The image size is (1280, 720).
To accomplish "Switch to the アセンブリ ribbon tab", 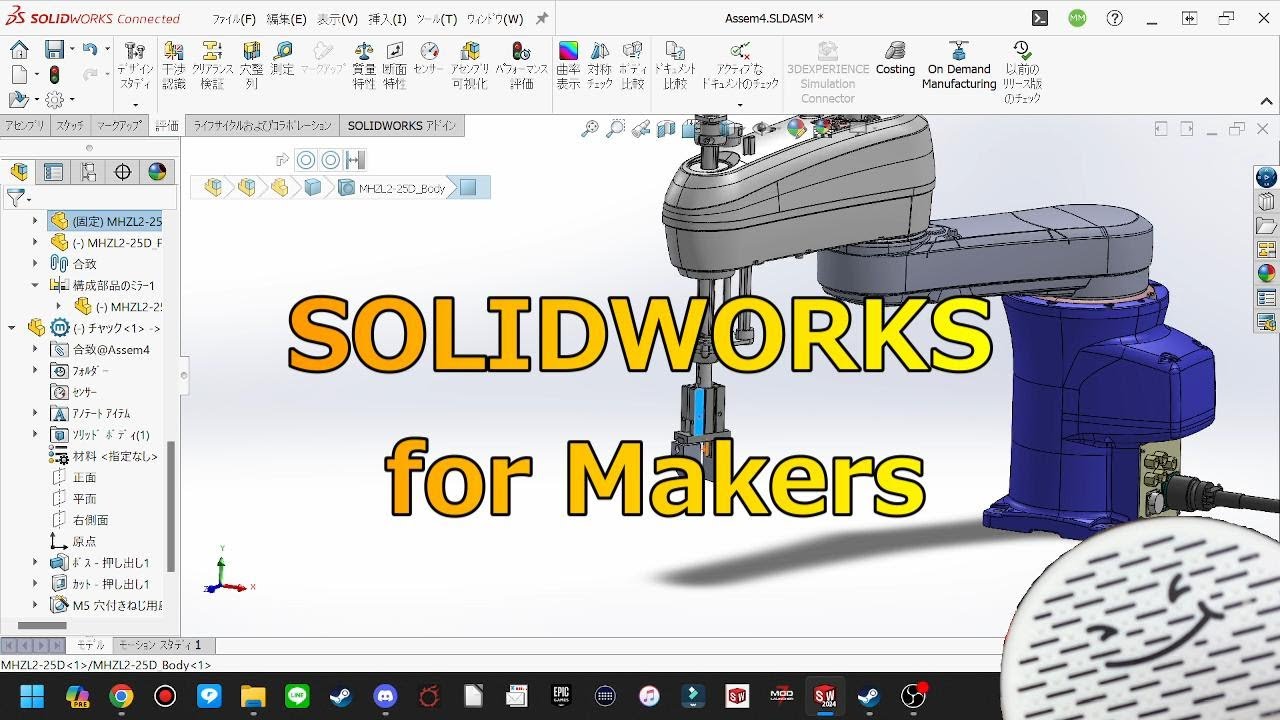I will coord(24,126).
